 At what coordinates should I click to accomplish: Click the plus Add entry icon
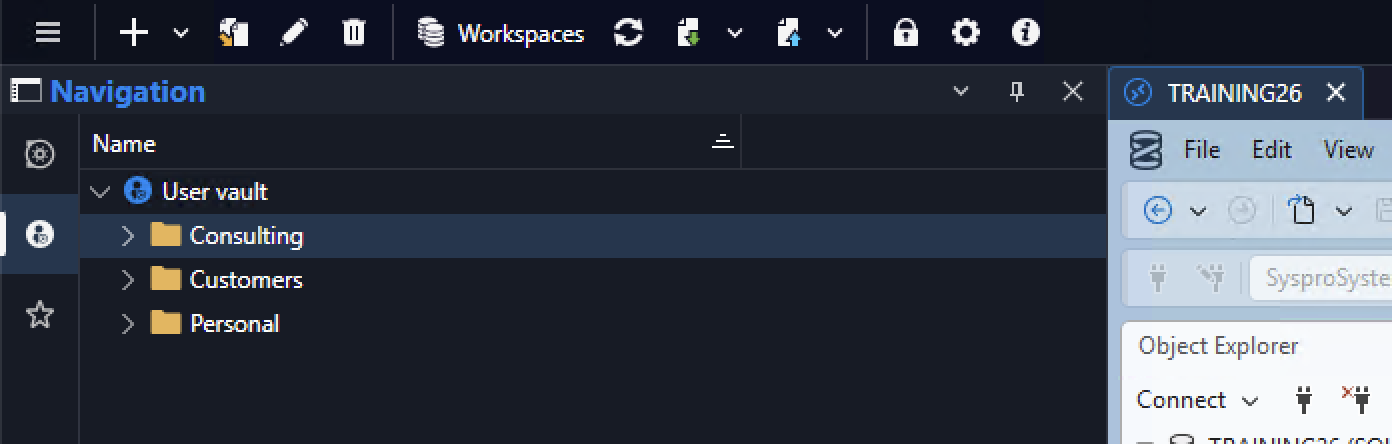pyautogui.click(x=134, y=32)
